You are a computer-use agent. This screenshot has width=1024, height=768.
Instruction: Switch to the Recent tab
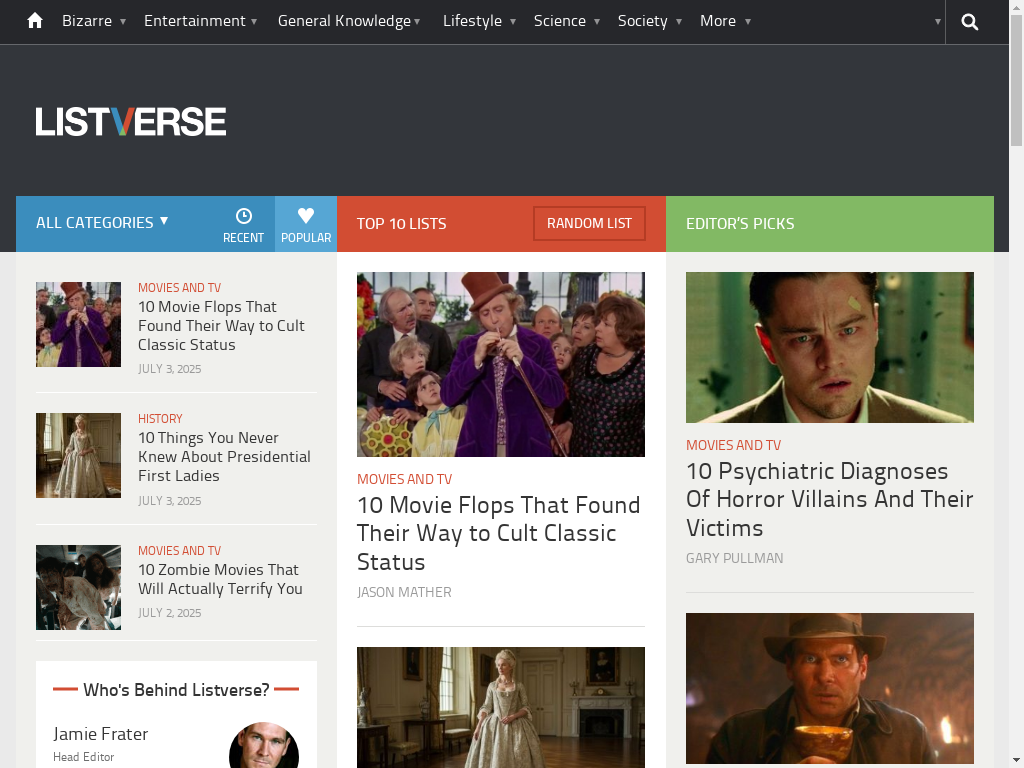pos(244,225)
